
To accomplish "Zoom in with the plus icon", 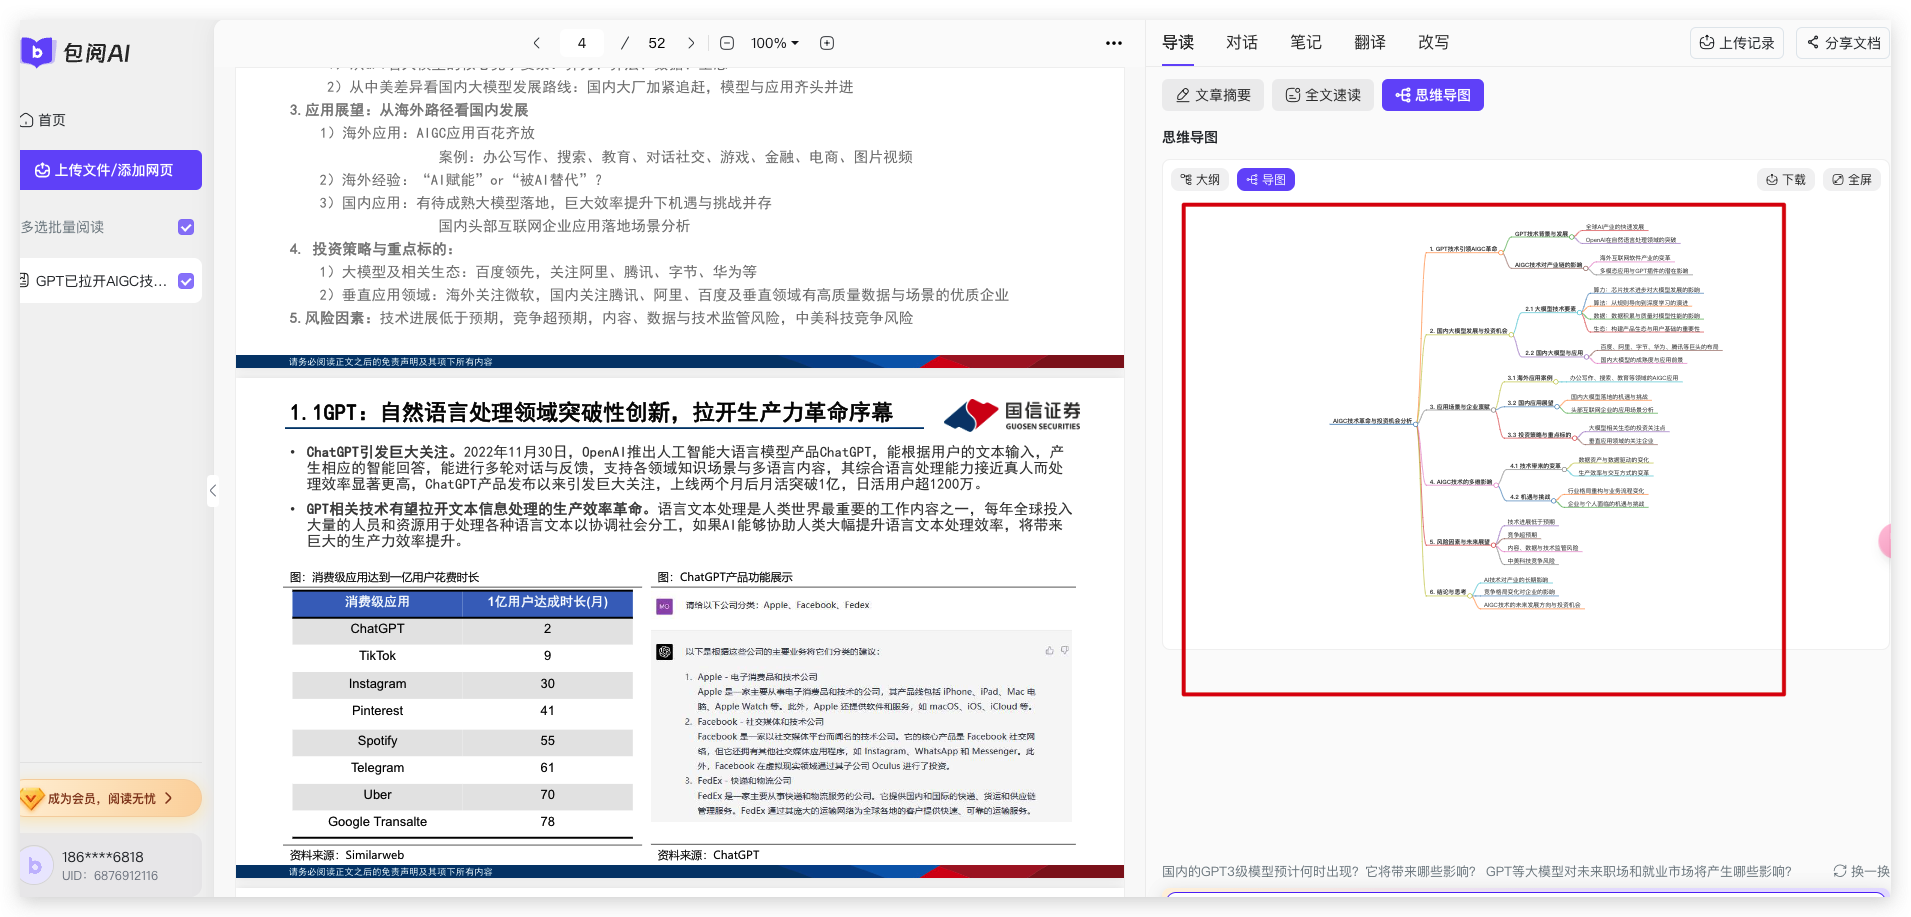I will [827, 43].
